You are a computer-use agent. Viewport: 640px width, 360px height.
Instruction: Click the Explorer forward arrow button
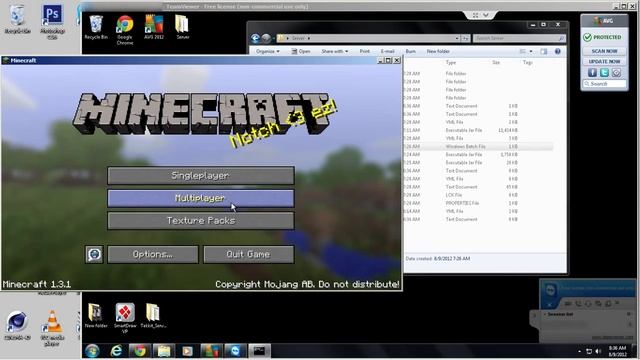tap(266, 38)
